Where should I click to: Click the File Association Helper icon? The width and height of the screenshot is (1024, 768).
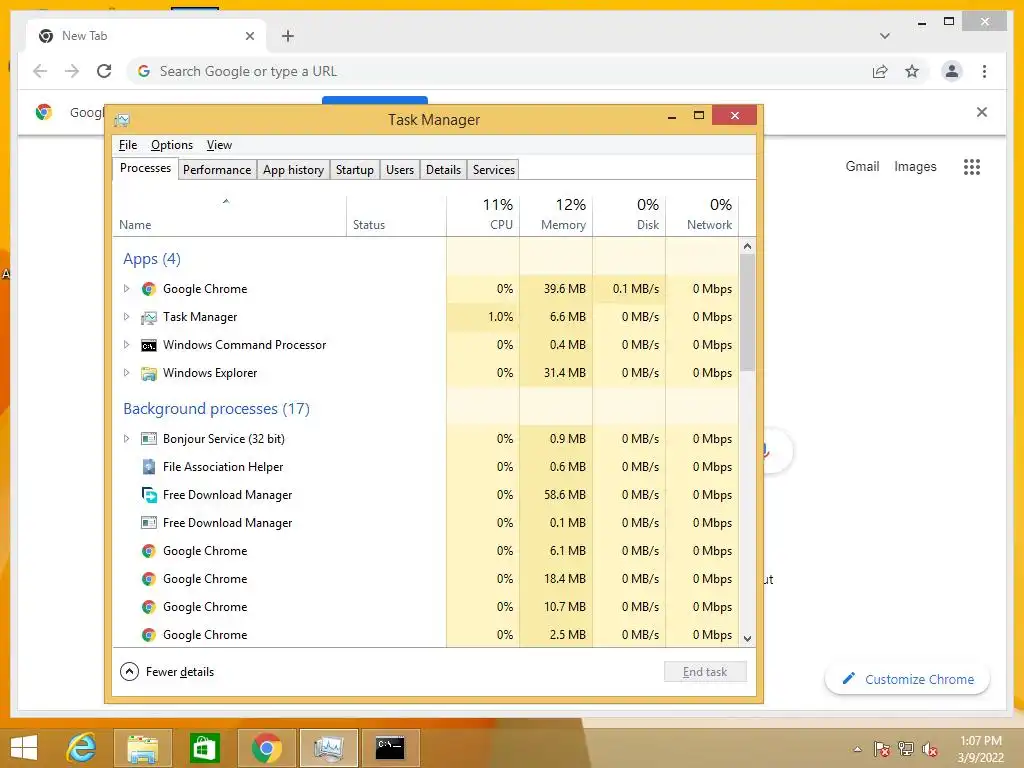(x=149, y=467)
